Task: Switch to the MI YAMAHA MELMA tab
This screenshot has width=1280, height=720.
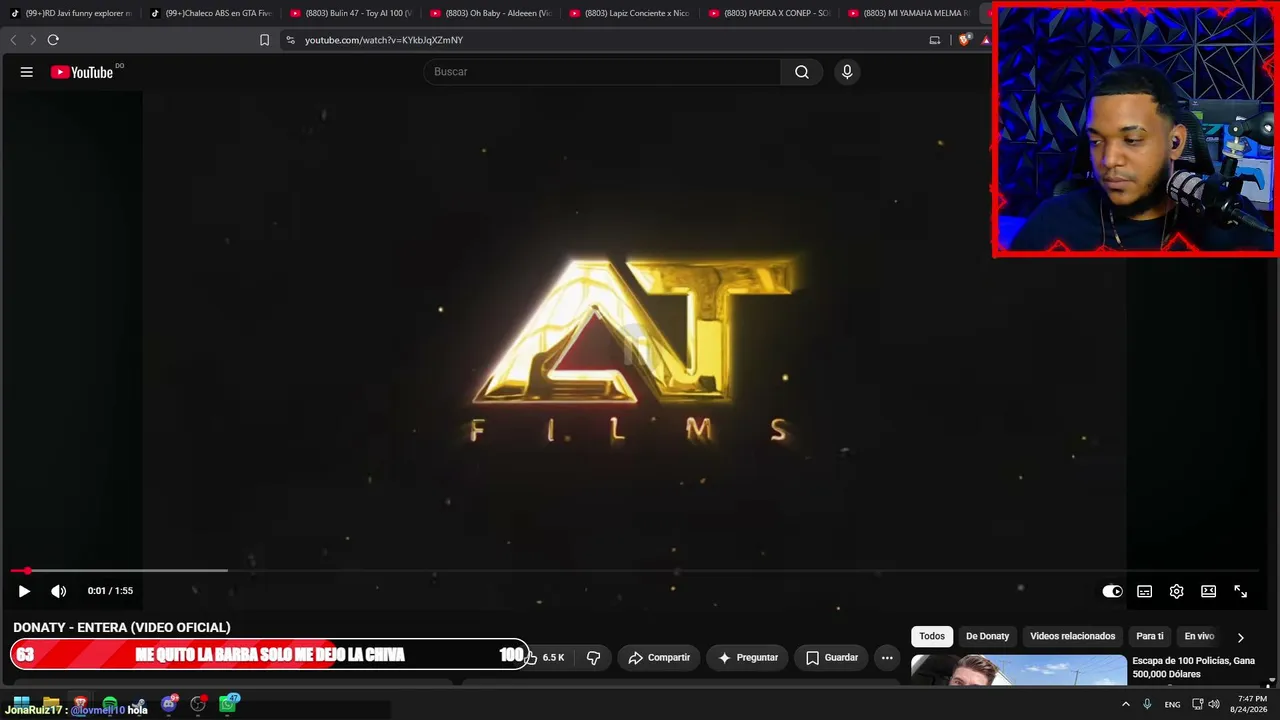Action: click(910, 13)
